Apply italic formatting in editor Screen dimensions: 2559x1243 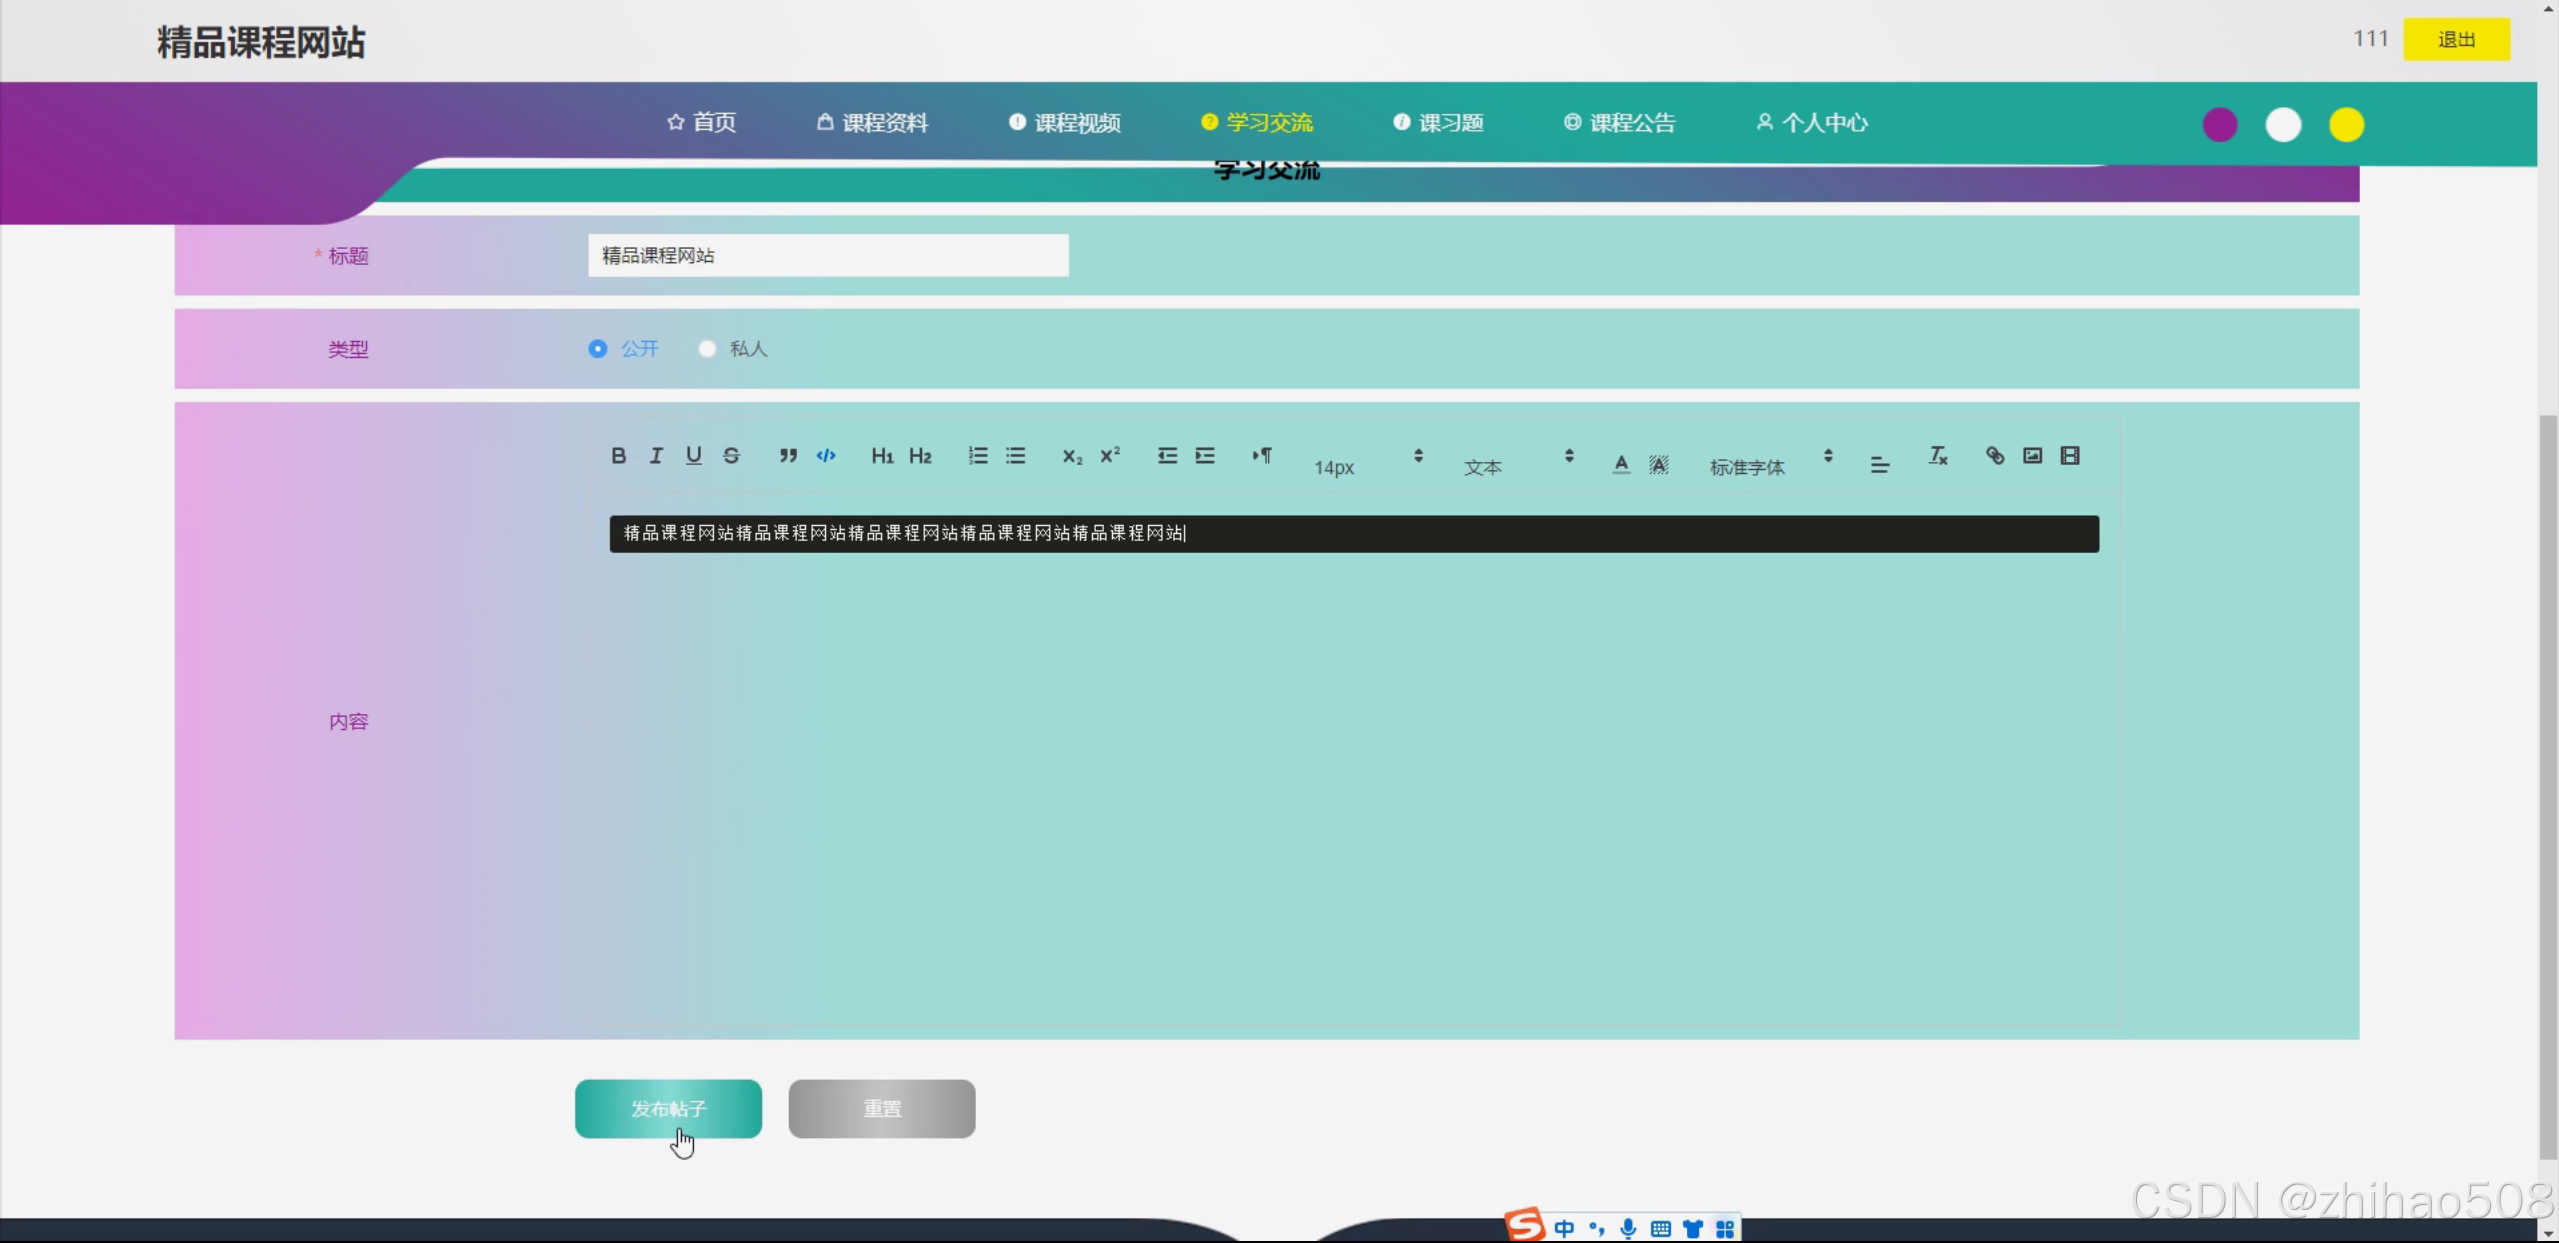pyautogui.click(x=656, y=456)
